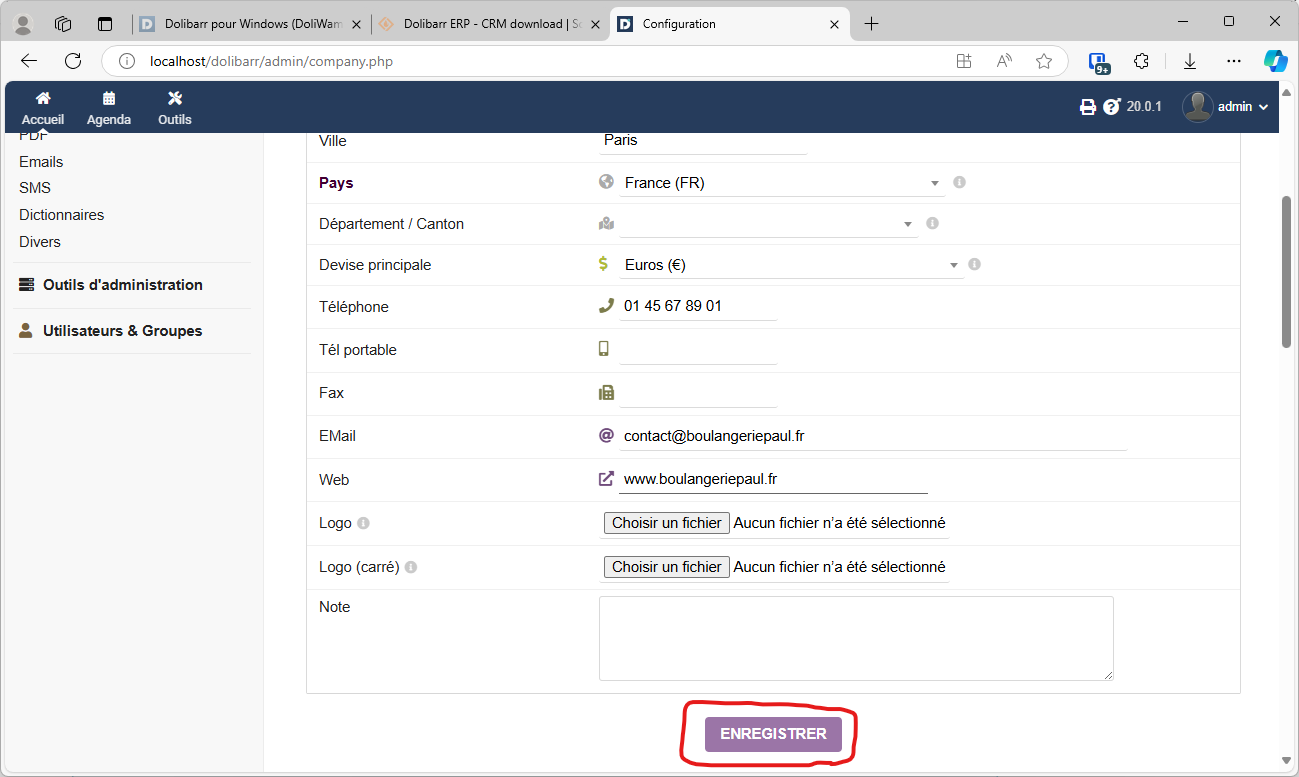Click the Tél portable input field

coord(698,350)
